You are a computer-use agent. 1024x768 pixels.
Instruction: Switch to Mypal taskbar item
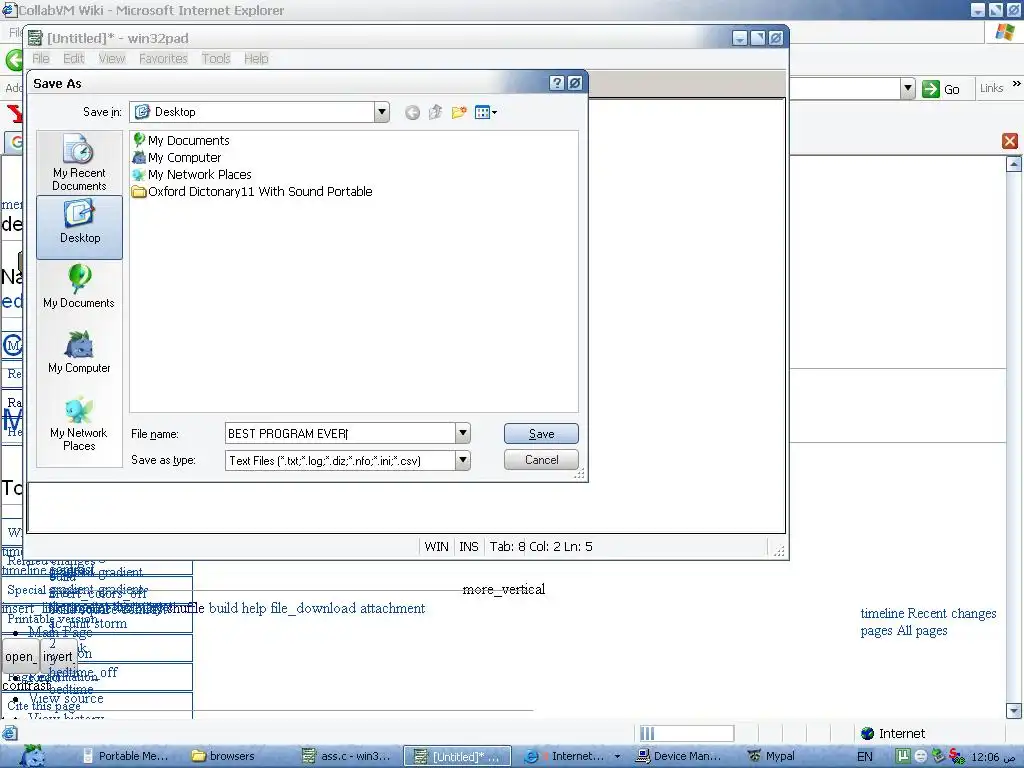tap(773, 756)
